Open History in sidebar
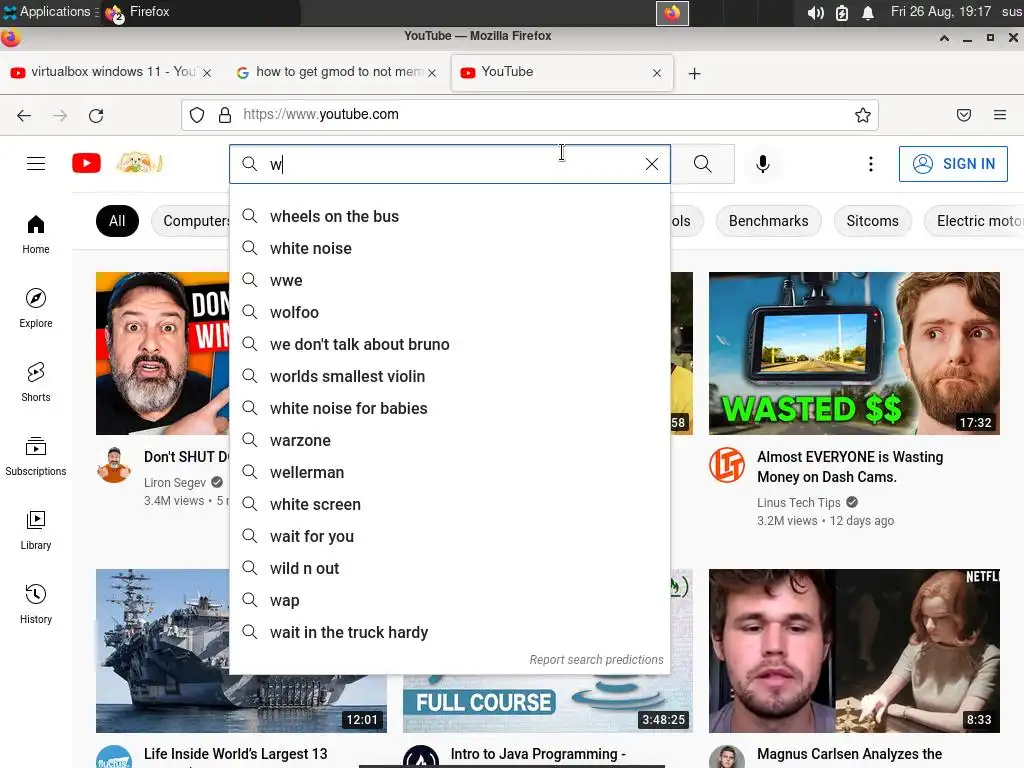 point(36,604)
